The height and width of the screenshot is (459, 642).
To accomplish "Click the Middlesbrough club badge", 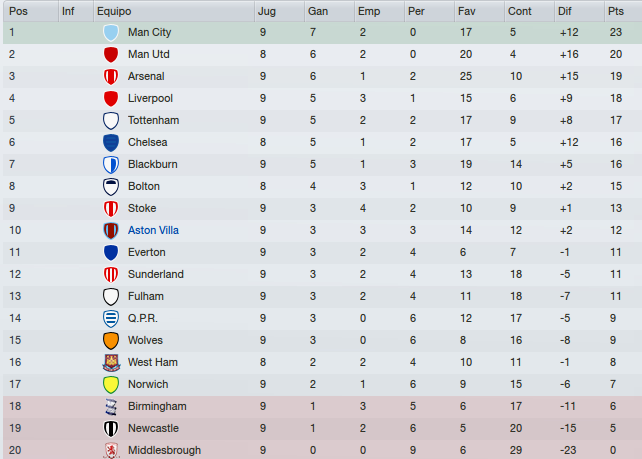I will coord(111,450).
